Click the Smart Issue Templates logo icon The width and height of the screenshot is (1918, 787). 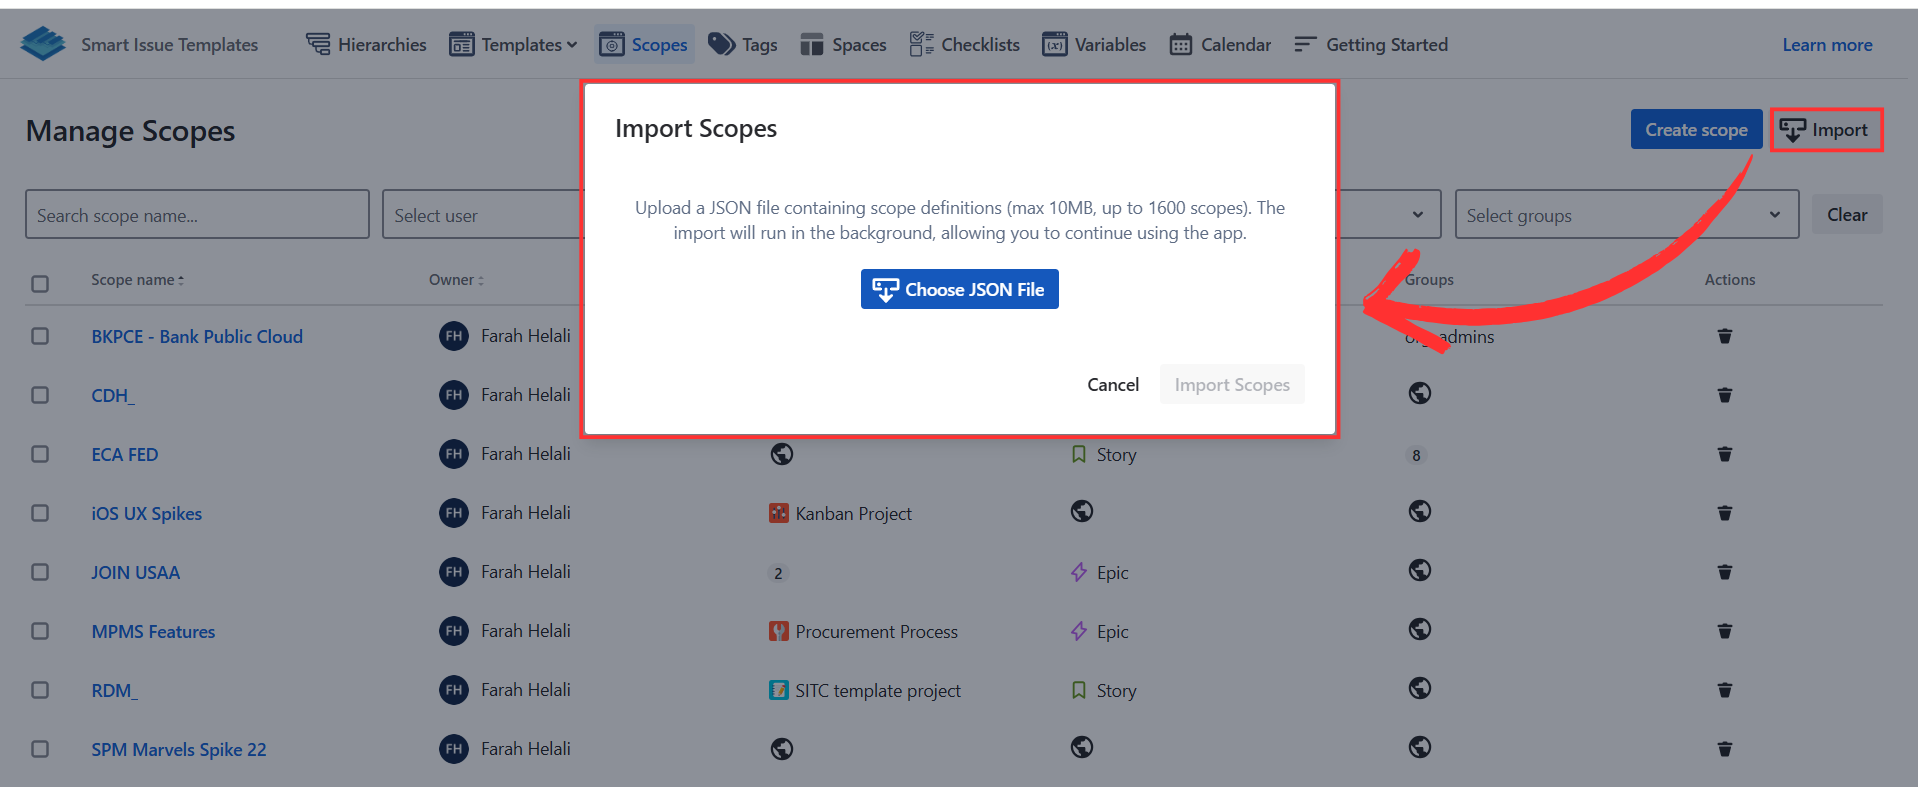coord(42,44)
